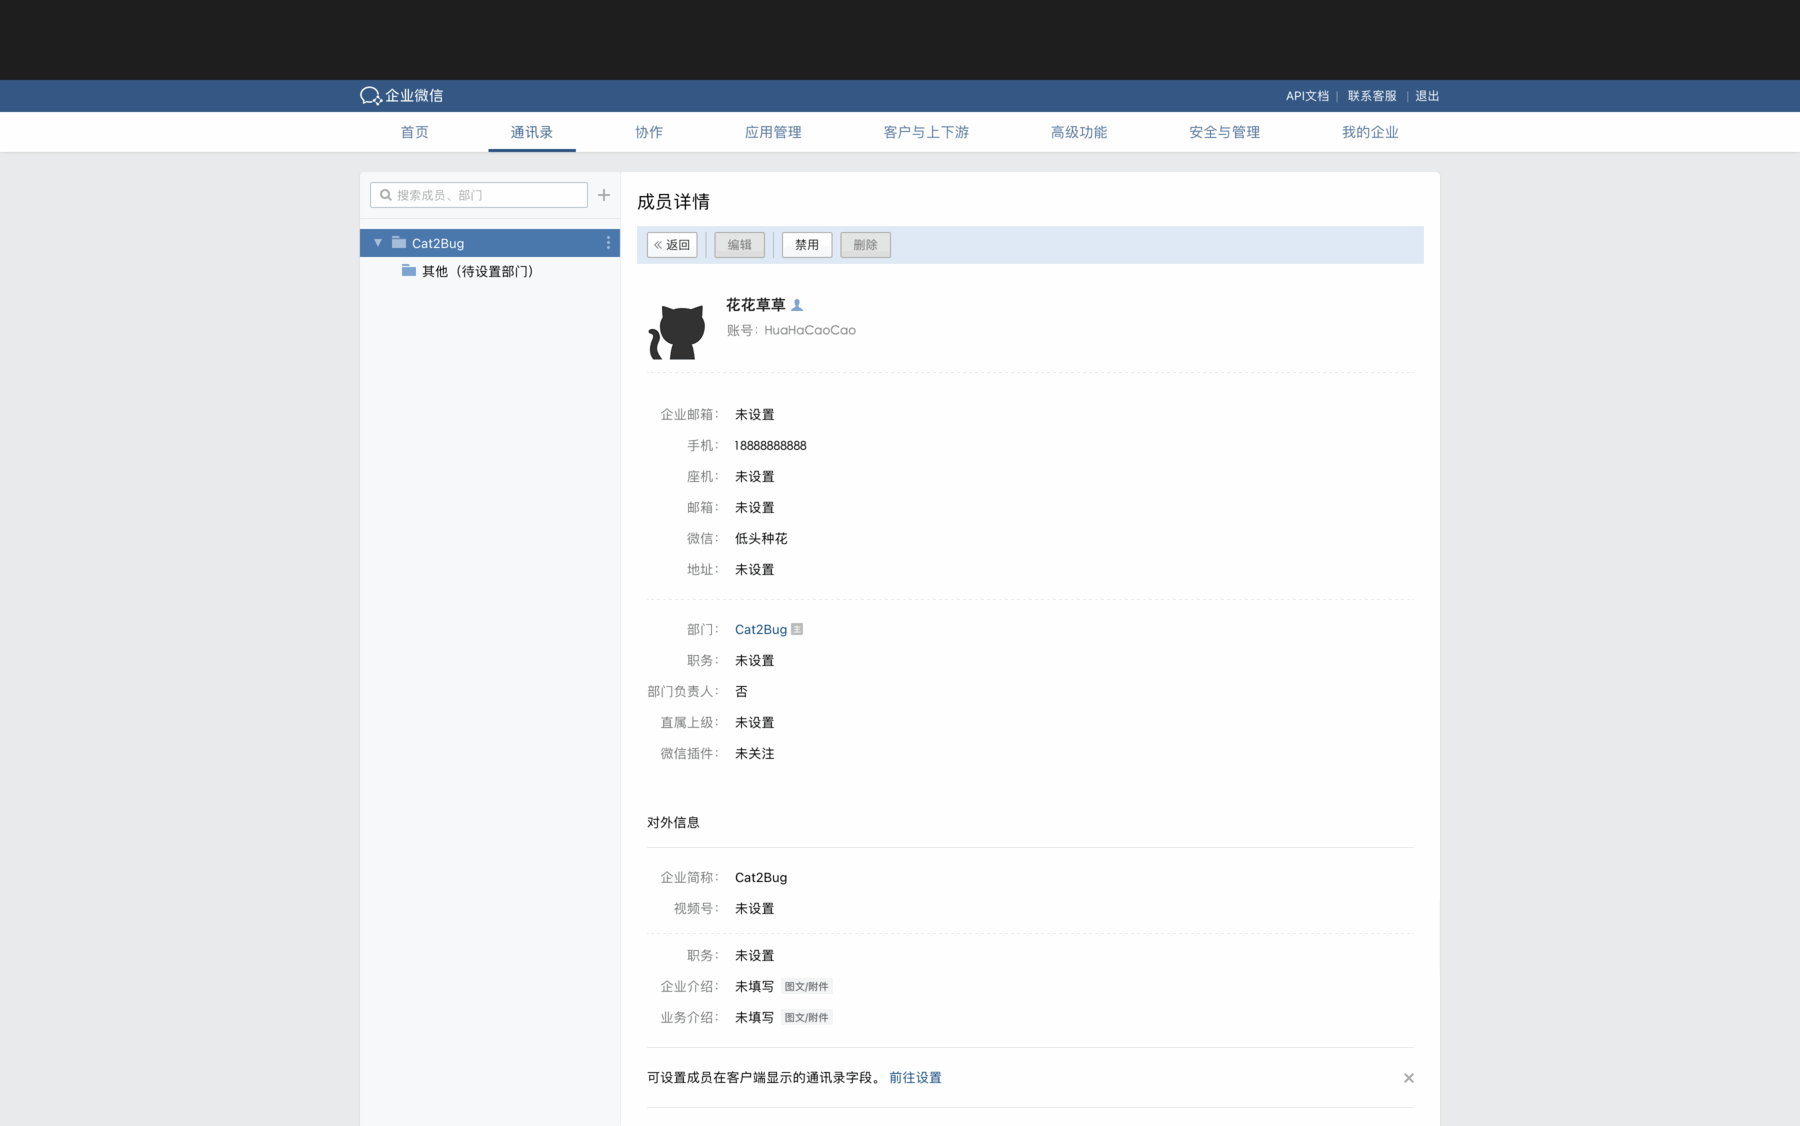Click the 成员详情 heading
This screenshot has height=1126, width=1800.
[x=673, y=202]
